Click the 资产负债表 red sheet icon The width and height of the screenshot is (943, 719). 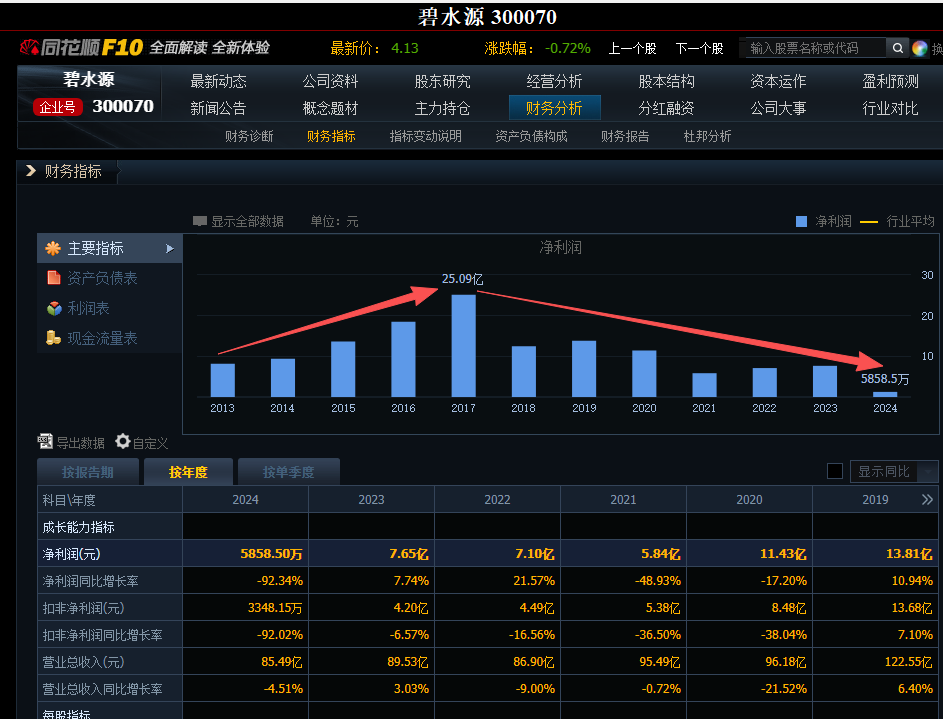click(x=54, y=278)
